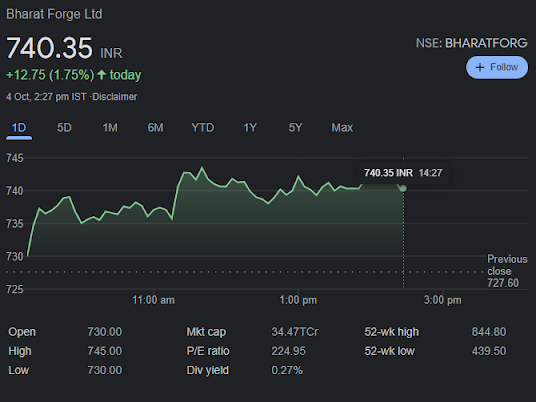
Task: Select the Max range tab
Action: pos(342,128)
